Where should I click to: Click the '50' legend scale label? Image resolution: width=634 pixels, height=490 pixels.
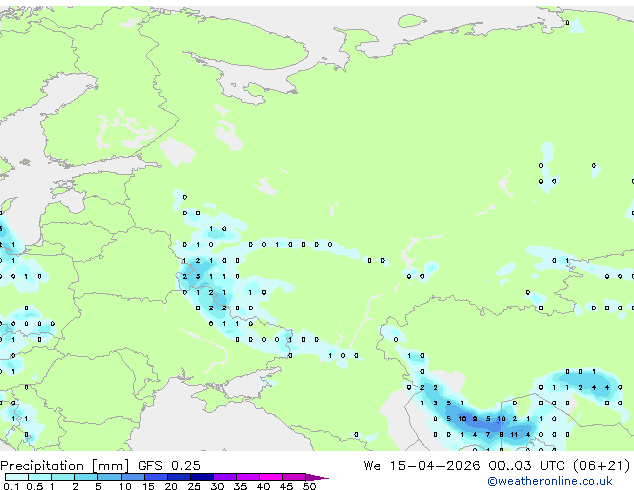coord(309,486)
